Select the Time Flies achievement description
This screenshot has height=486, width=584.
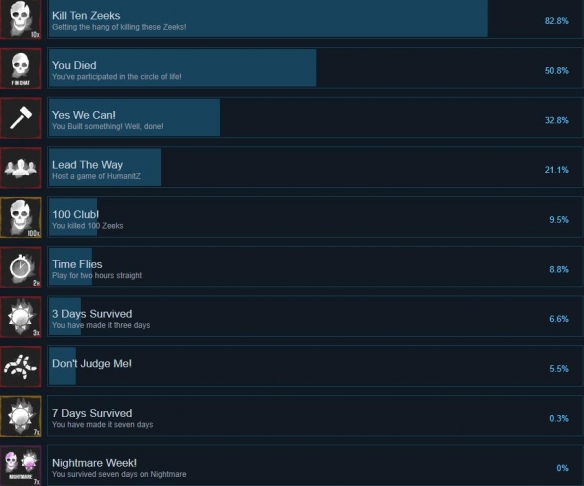[97, 276]
